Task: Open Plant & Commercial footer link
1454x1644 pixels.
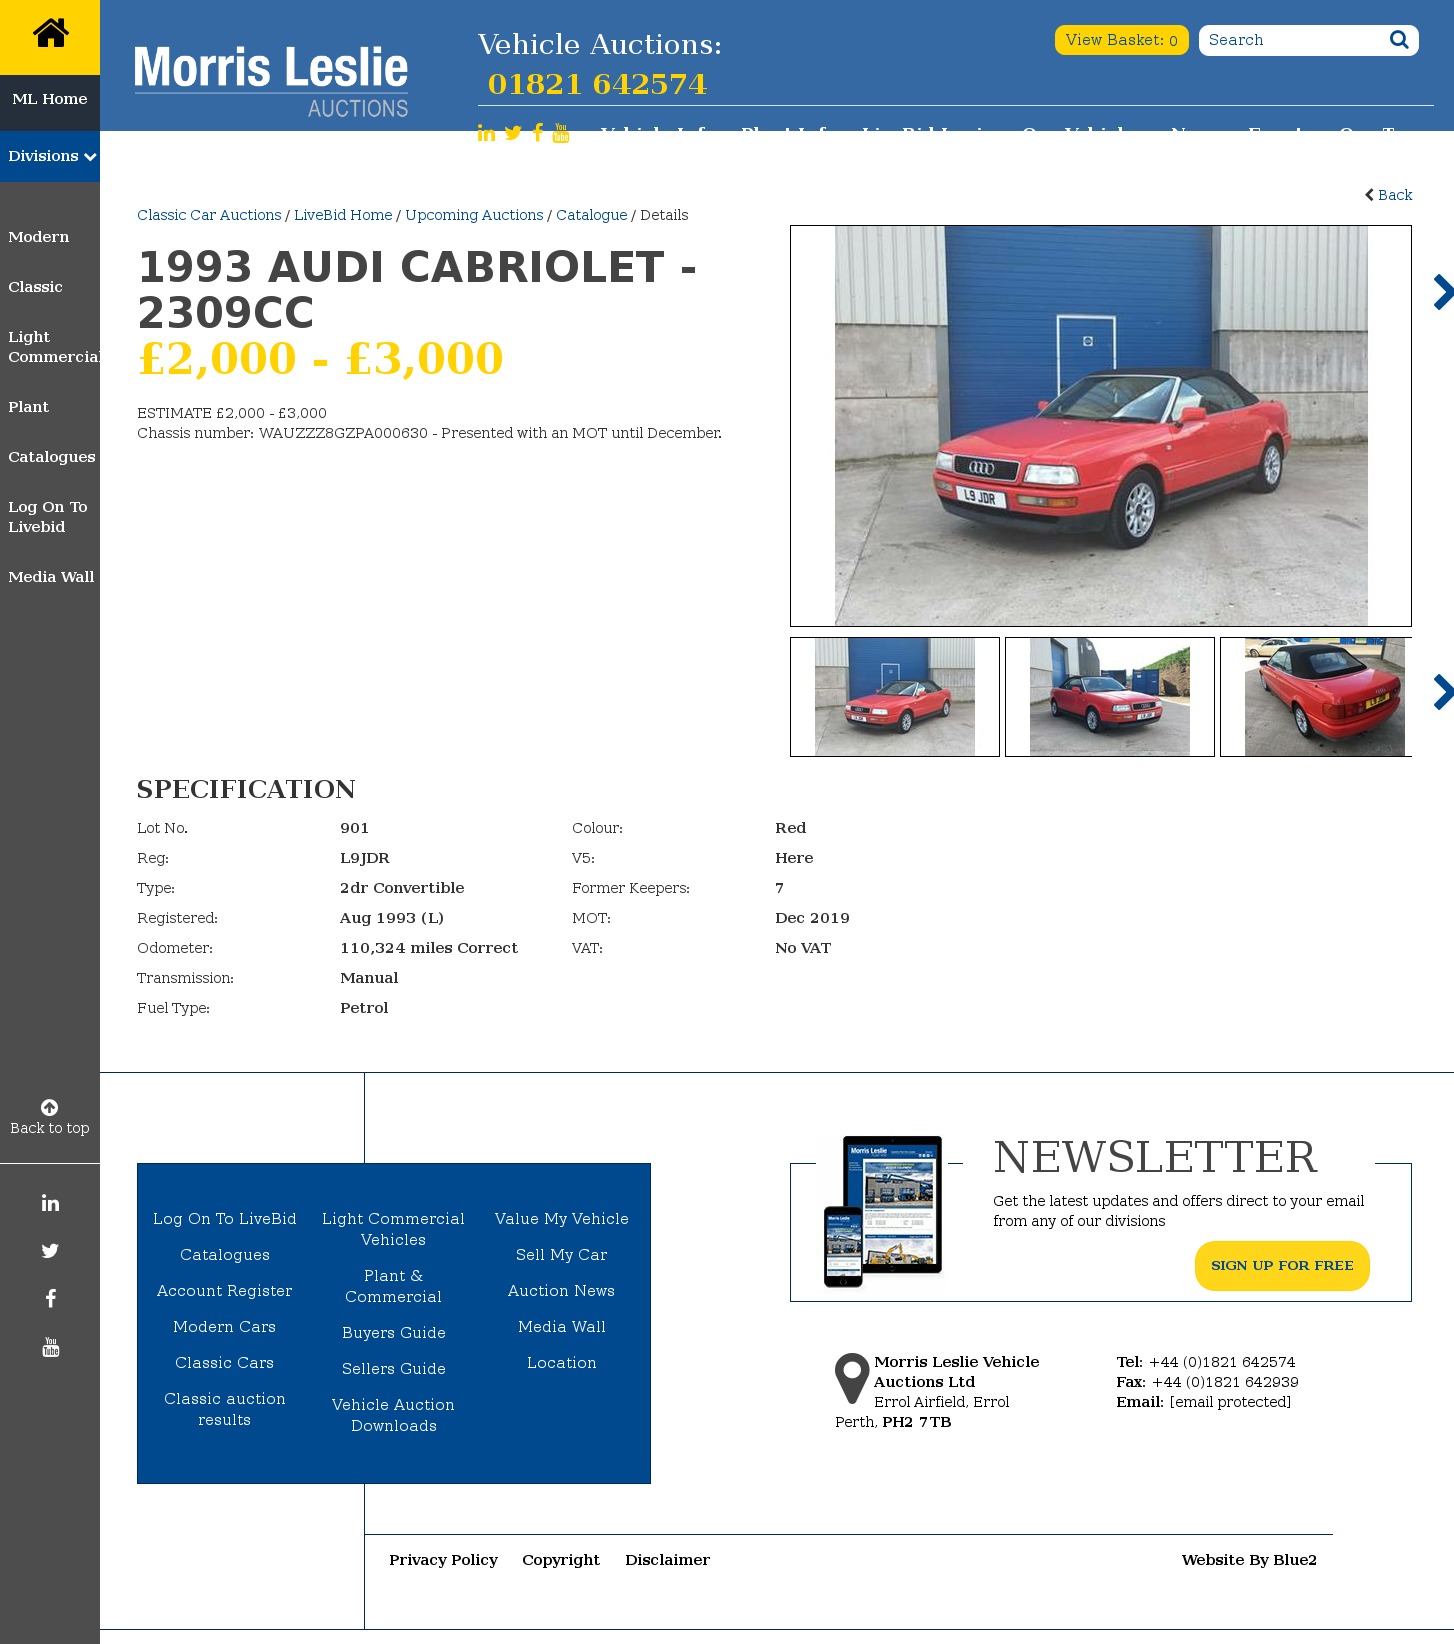Action: pyautogui.click(x=394, y=1286)
